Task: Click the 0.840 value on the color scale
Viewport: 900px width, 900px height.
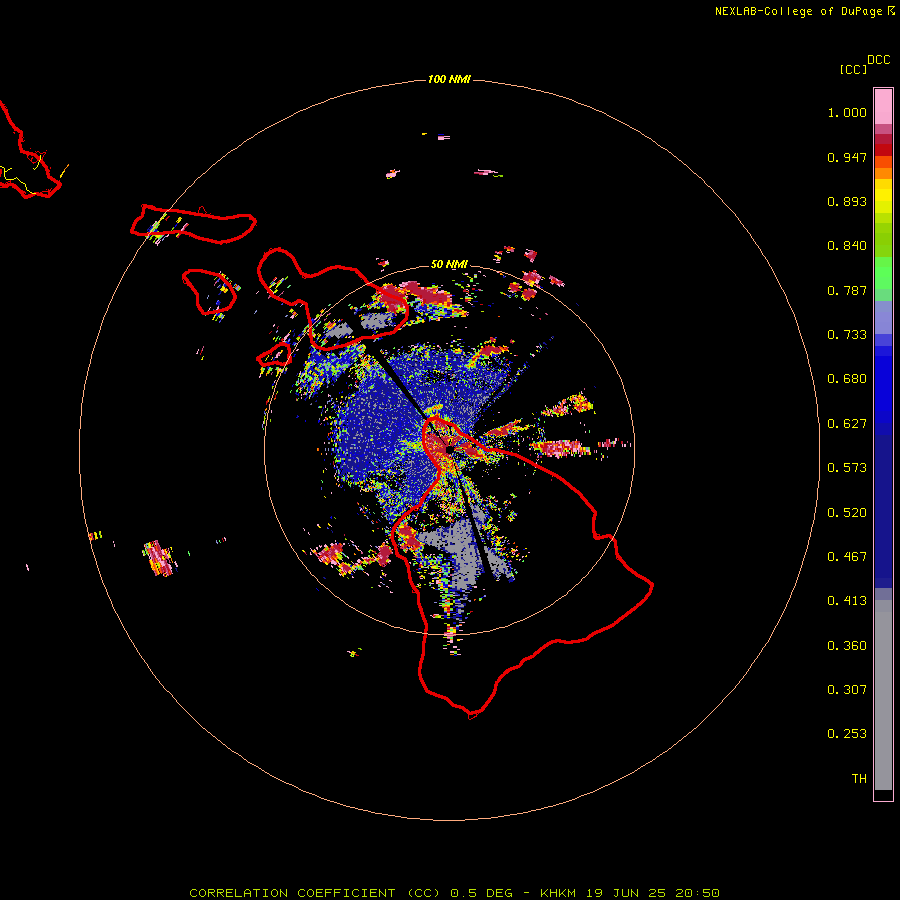Action: click(847, 246)
